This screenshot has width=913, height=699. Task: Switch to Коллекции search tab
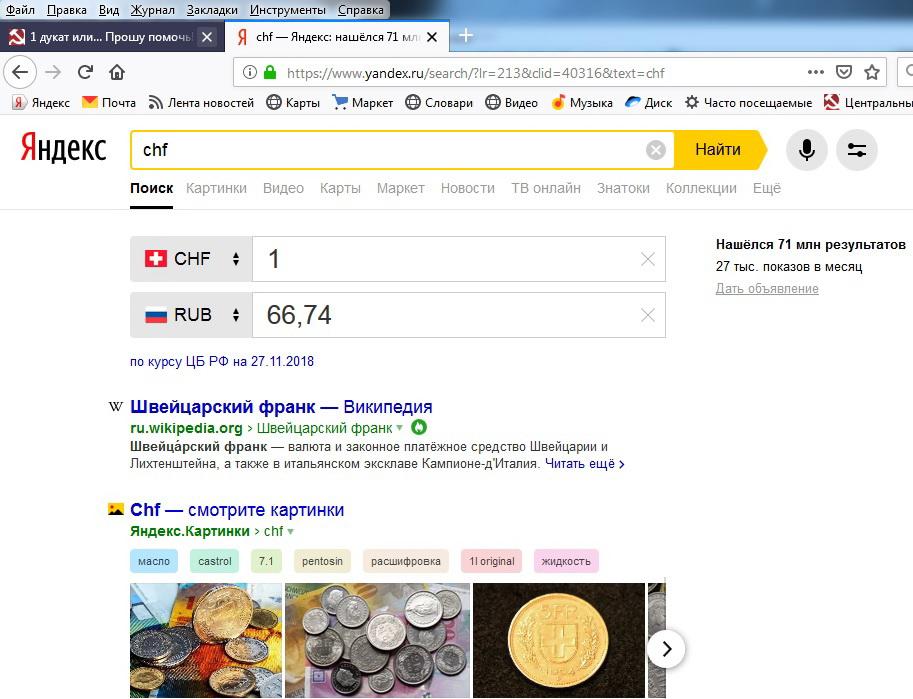701,188
